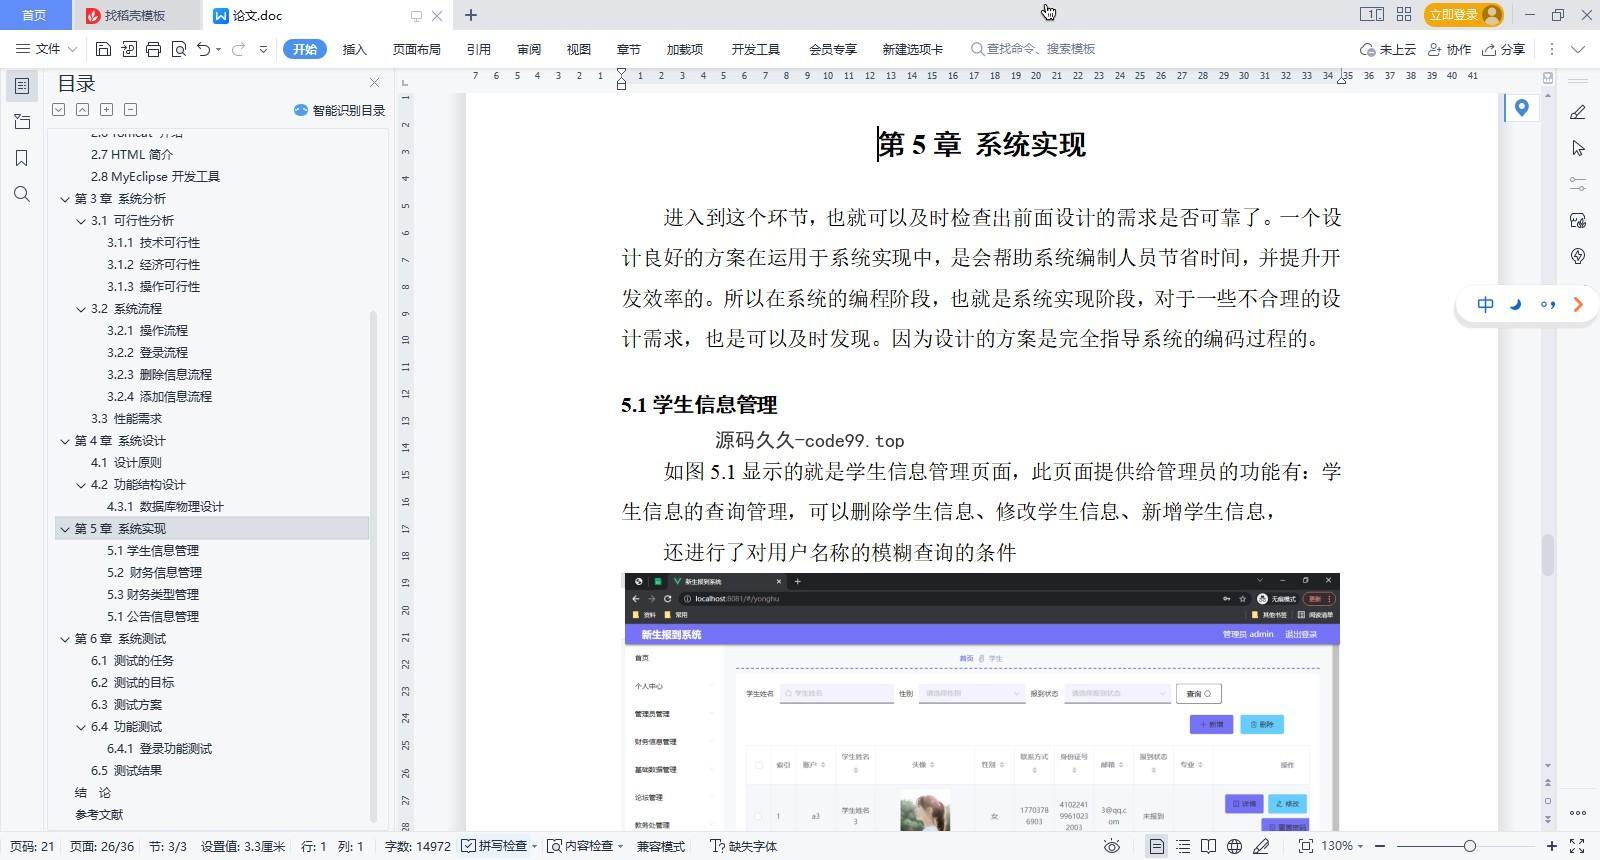The height and width of the screenshot is (860, 1600).
Task: Open a new tab with plus button
Action: 471,15
